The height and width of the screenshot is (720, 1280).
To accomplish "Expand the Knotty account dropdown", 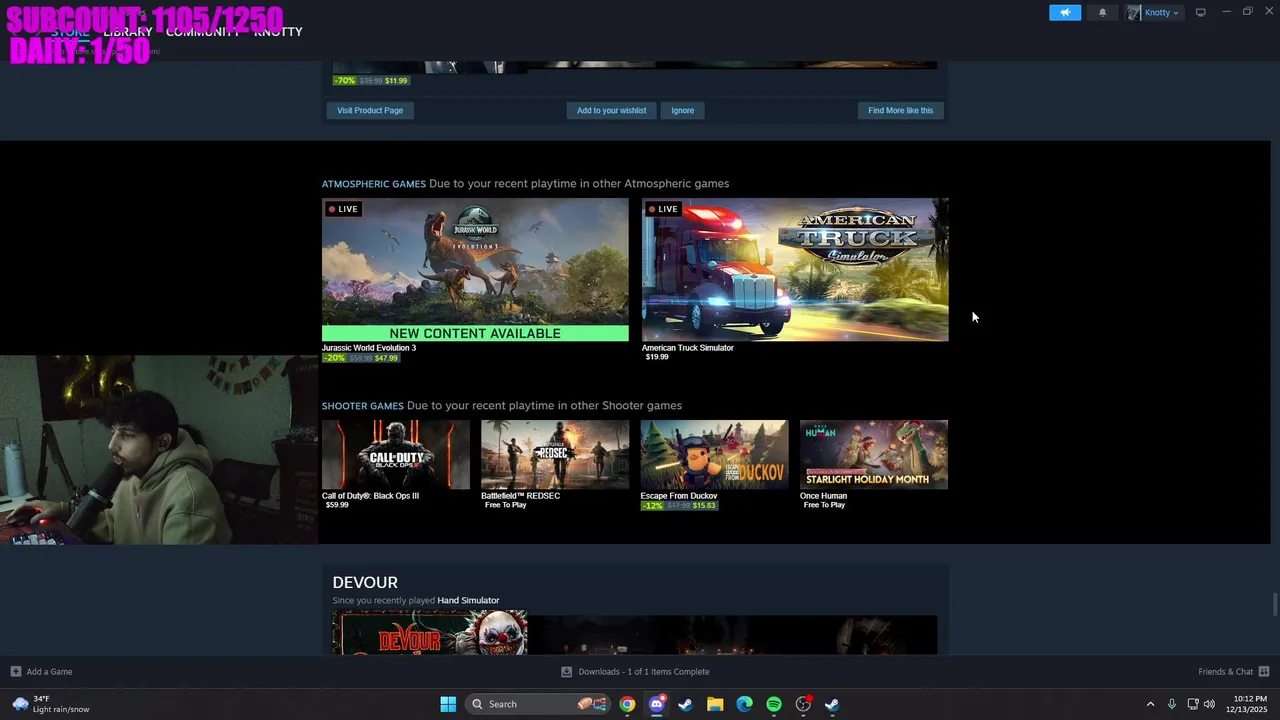I will pos(1154,12).
